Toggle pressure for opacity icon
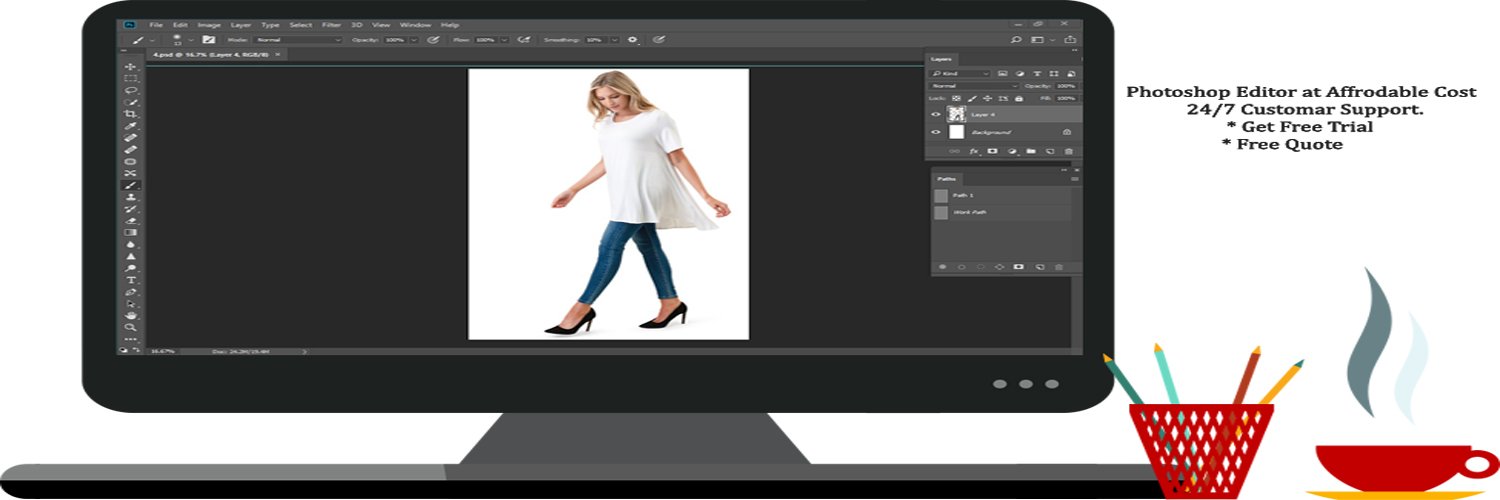This screenshot has height=500, width=1500. pyautogui.click(x=433, y=40)
